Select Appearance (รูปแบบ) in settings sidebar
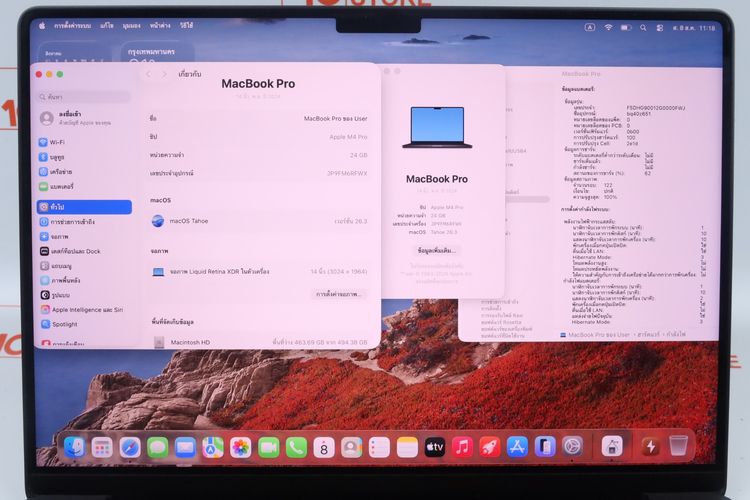The height and width of the screenshot is (500, 750). 84,295
